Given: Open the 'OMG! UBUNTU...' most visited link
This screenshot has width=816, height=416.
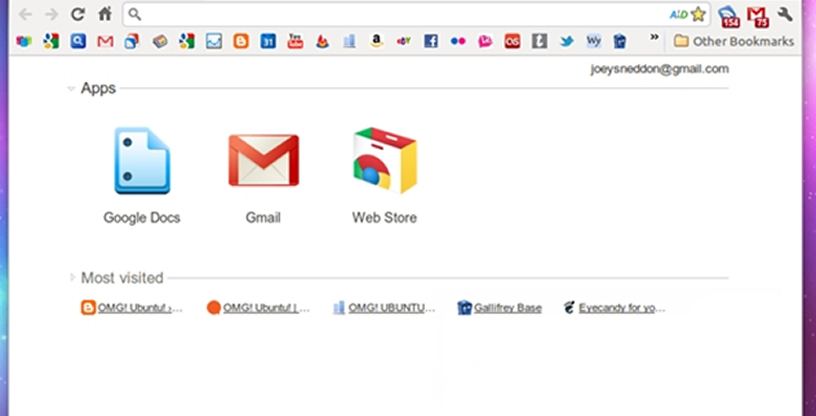Looking at the screenshot, I should (x=384, y=308).
